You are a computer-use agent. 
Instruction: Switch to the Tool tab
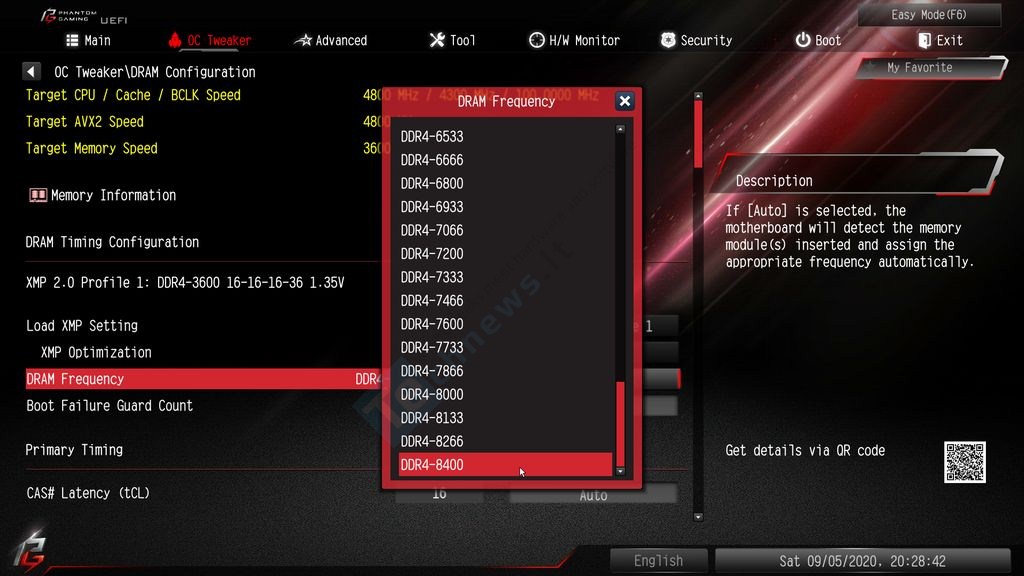click(453, 40)
